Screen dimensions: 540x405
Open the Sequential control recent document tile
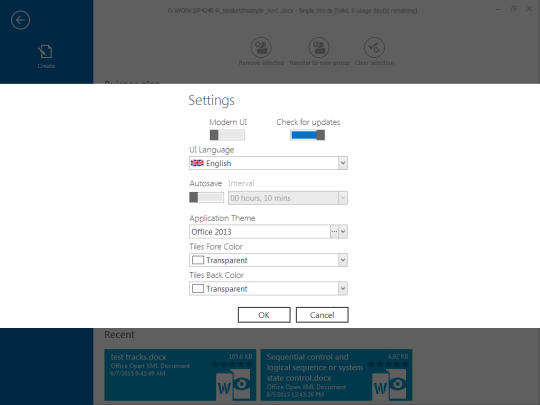coord(336,375)
